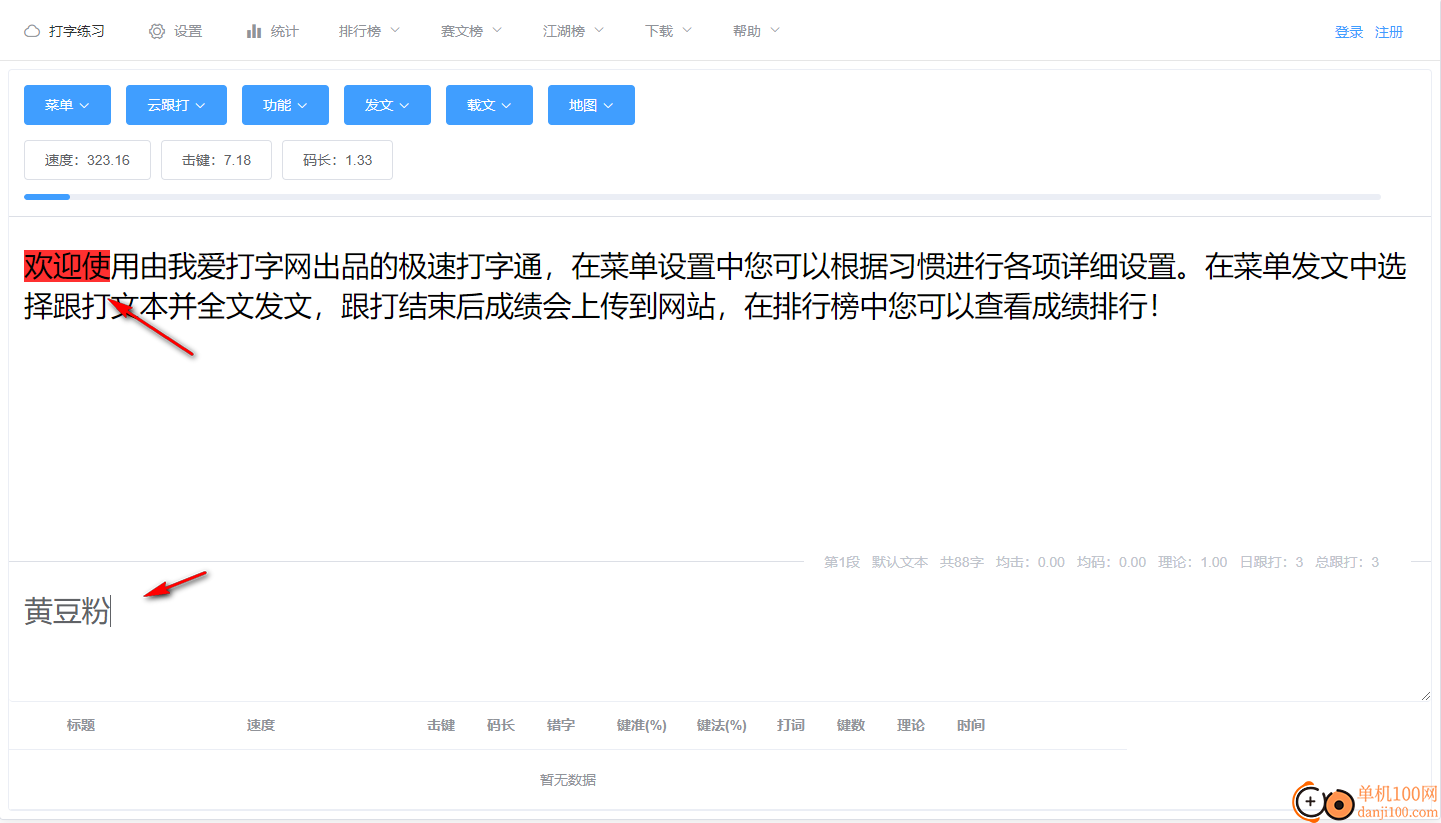Click the 总跟打: 3 counter
This screenshot has height=823, width=1441.
[1347, 562]
